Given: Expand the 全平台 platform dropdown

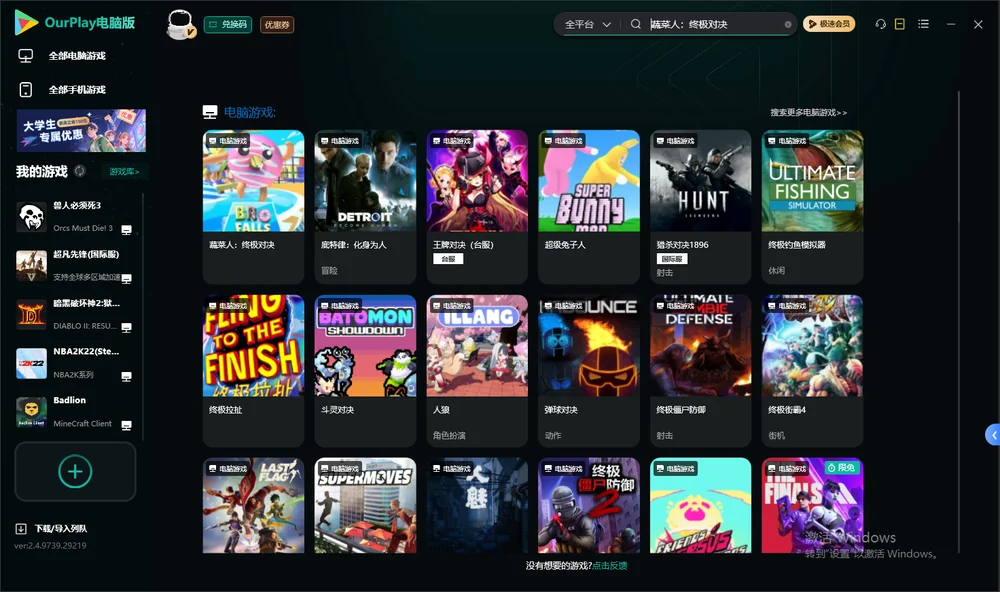Looking at the screenshot, I should point(588,24).
